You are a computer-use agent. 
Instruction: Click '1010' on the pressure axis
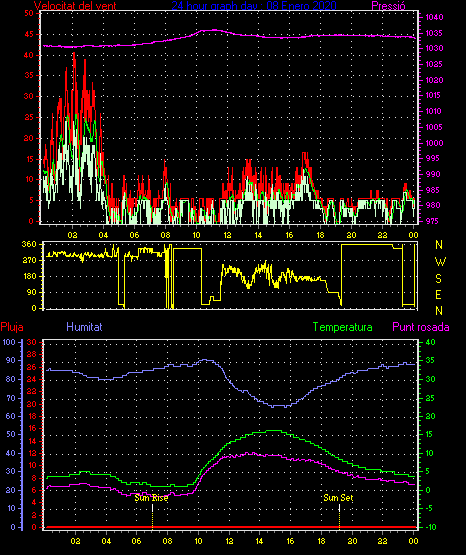[434, 111]
